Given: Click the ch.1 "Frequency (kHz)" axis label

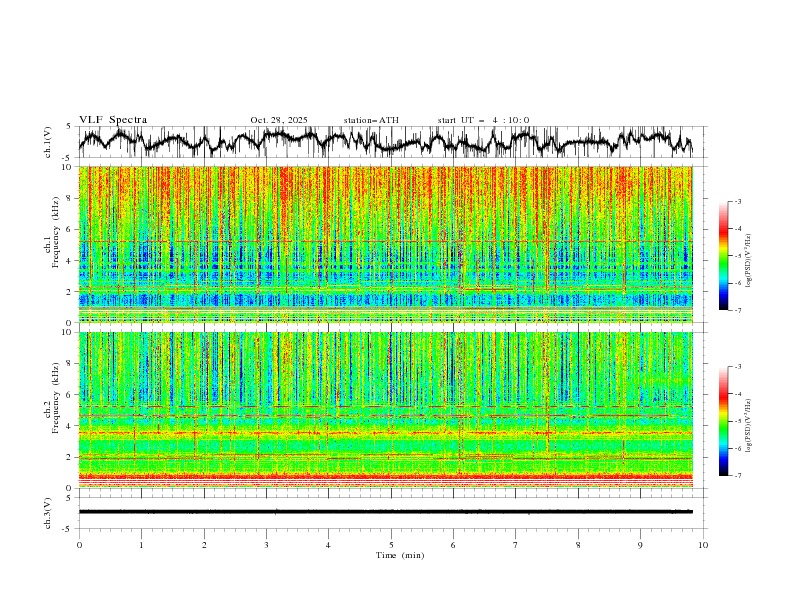Looking at the screenshot, I should point(56,230).
